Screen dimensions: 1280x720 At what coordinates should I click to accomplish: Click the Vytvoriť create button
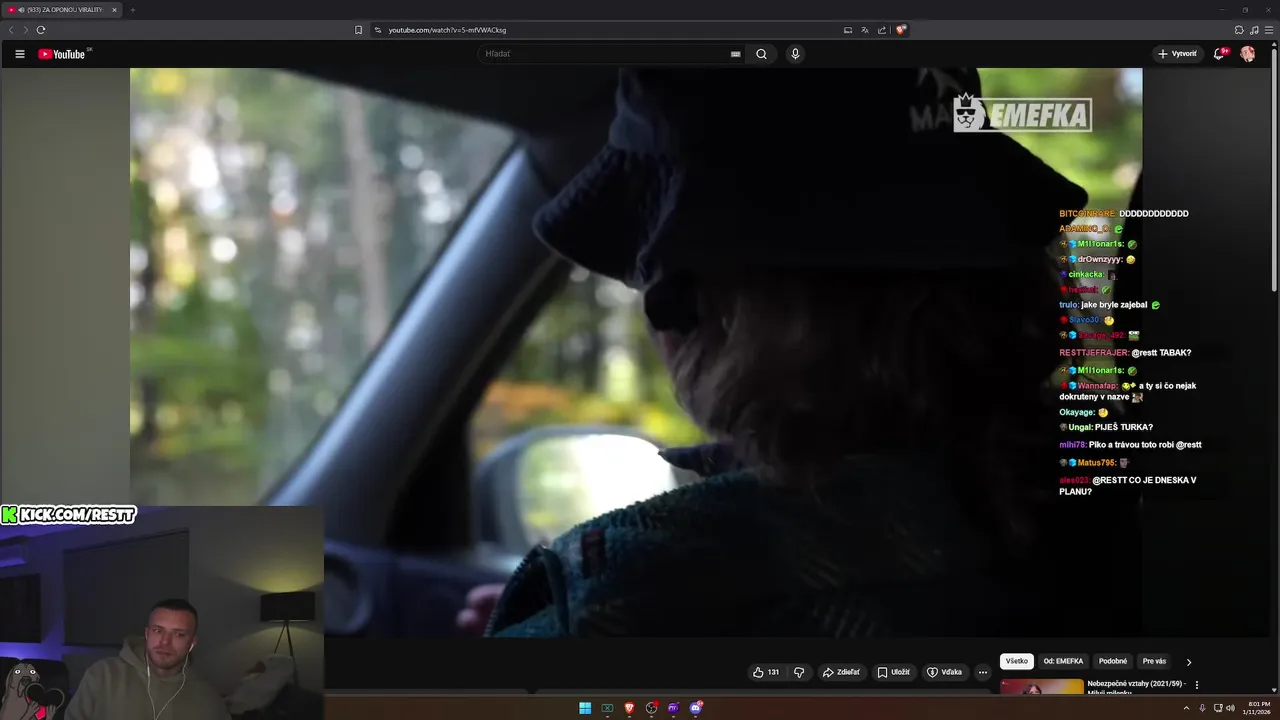[x=1177, y=54]
